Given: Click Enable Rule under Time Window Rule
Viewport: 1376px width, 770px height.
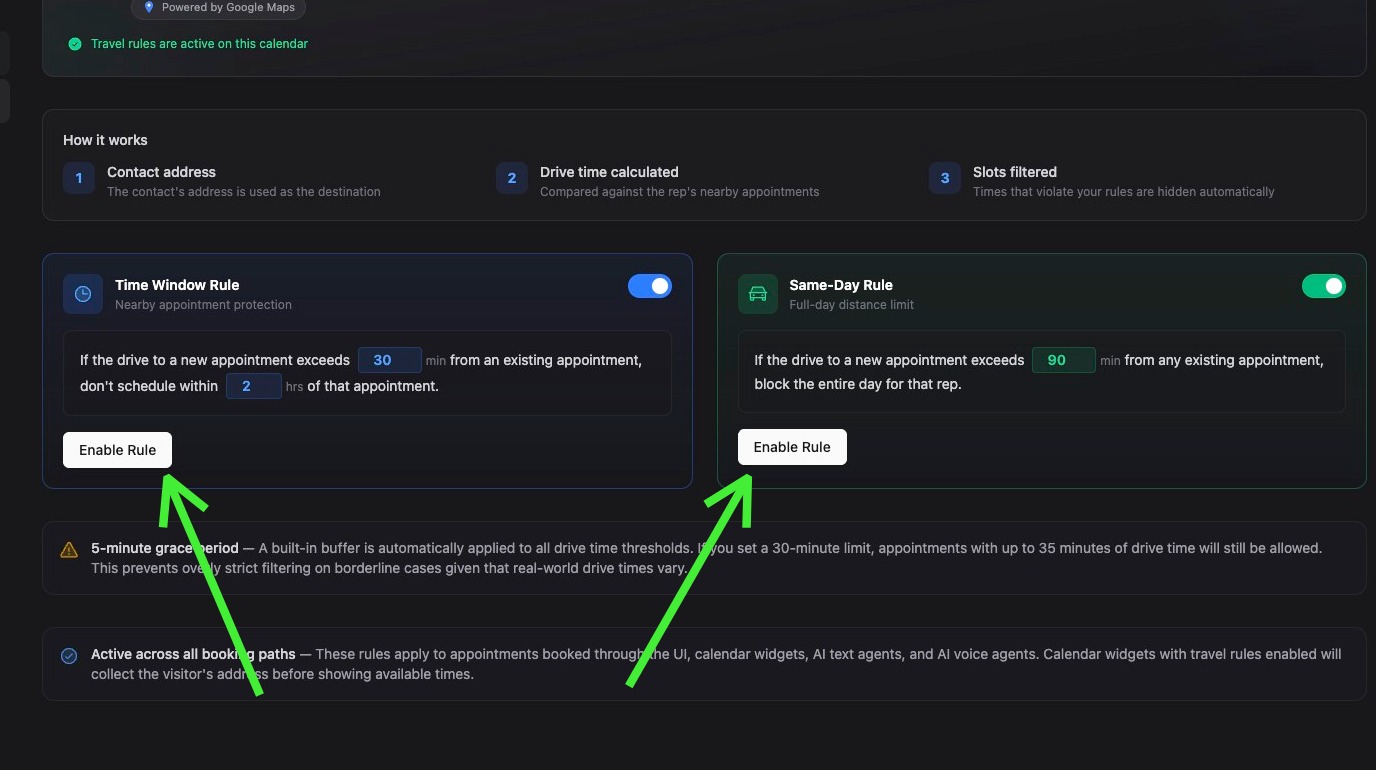Looking at the screenshot, I should click(117, 450).
